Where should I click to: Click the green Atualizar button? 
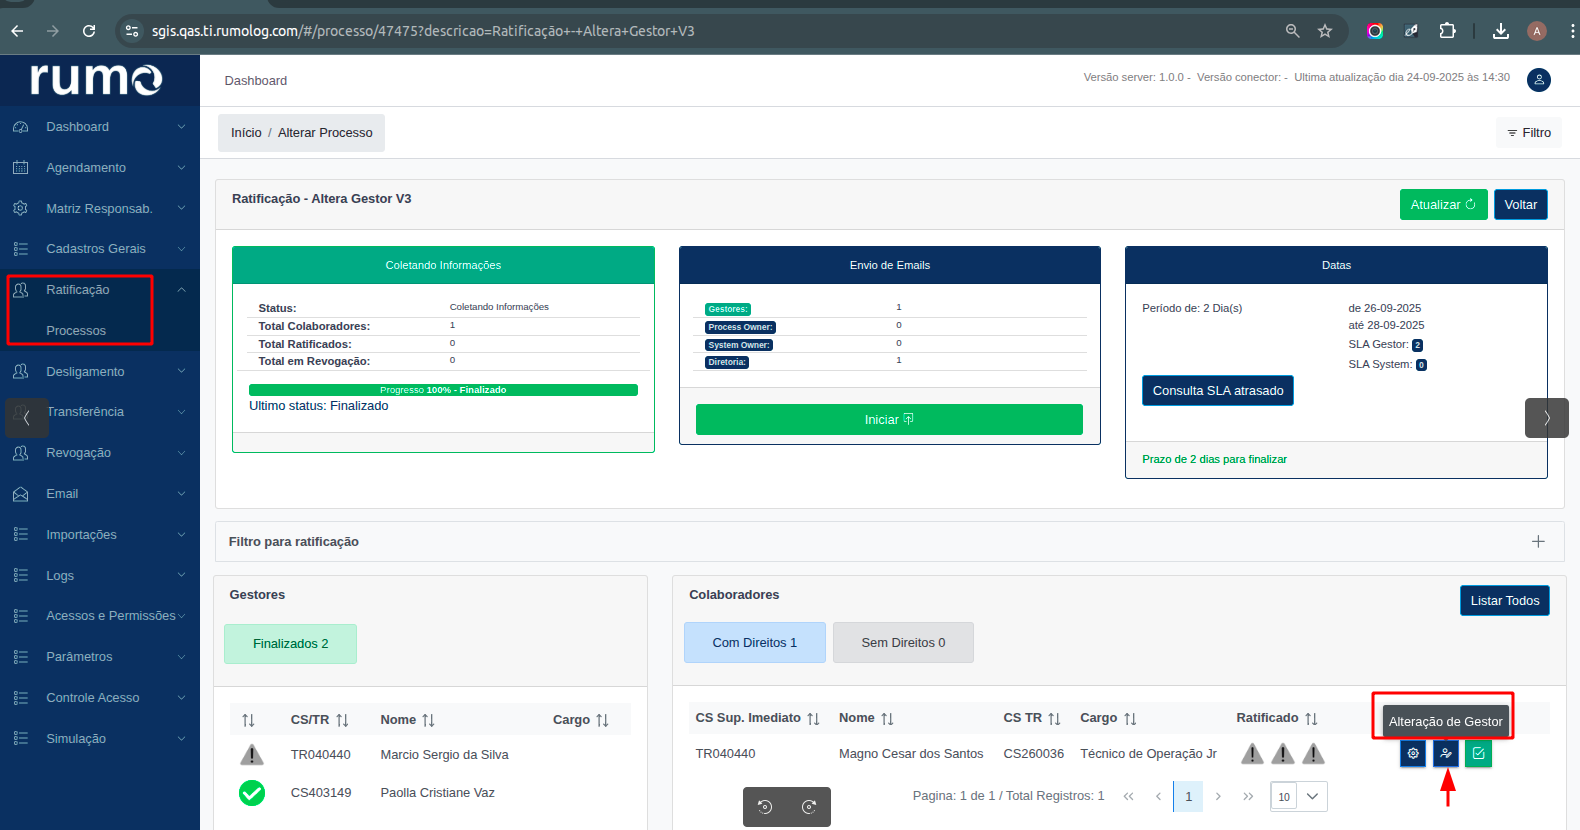tap(1443, 205)
